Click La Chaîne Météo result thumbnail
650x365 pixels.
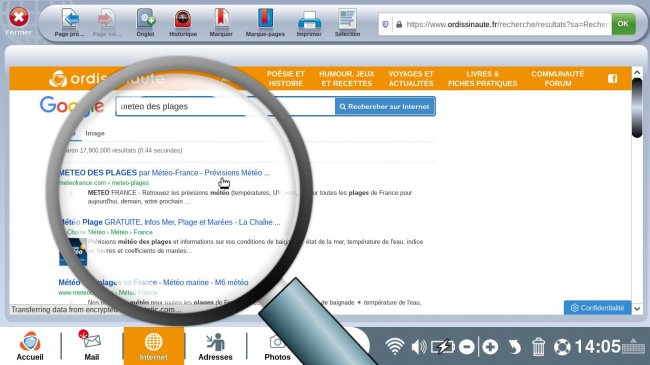pos(73,252)
